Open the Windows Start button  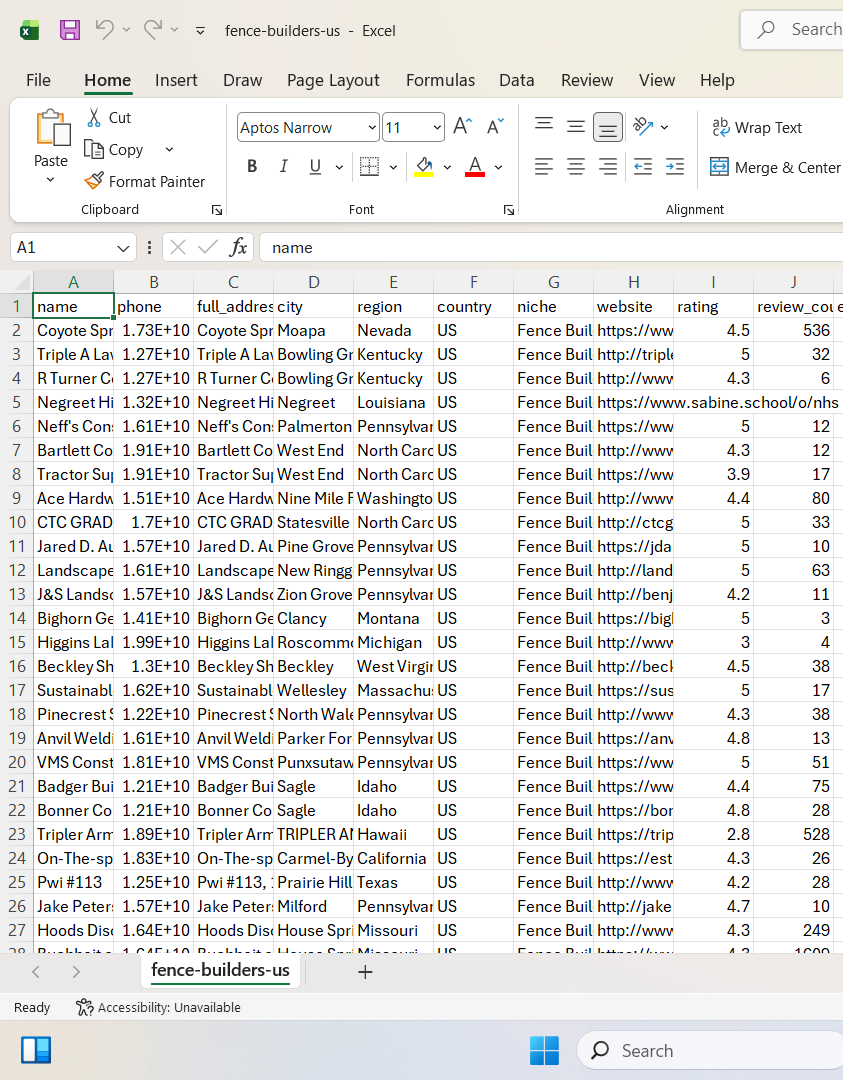click(544, 1050)
